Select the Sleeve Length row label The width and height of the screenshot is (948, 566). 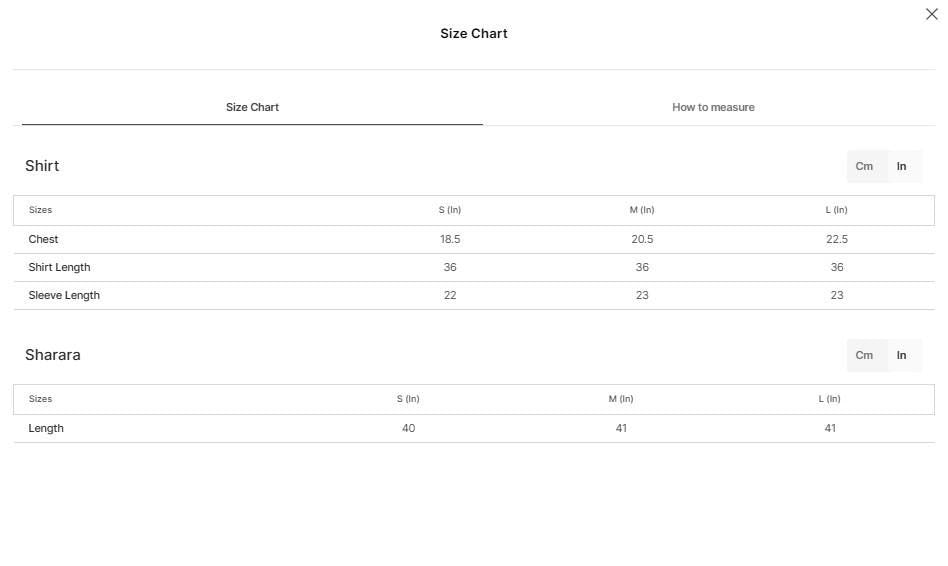[x=64, y=295]
